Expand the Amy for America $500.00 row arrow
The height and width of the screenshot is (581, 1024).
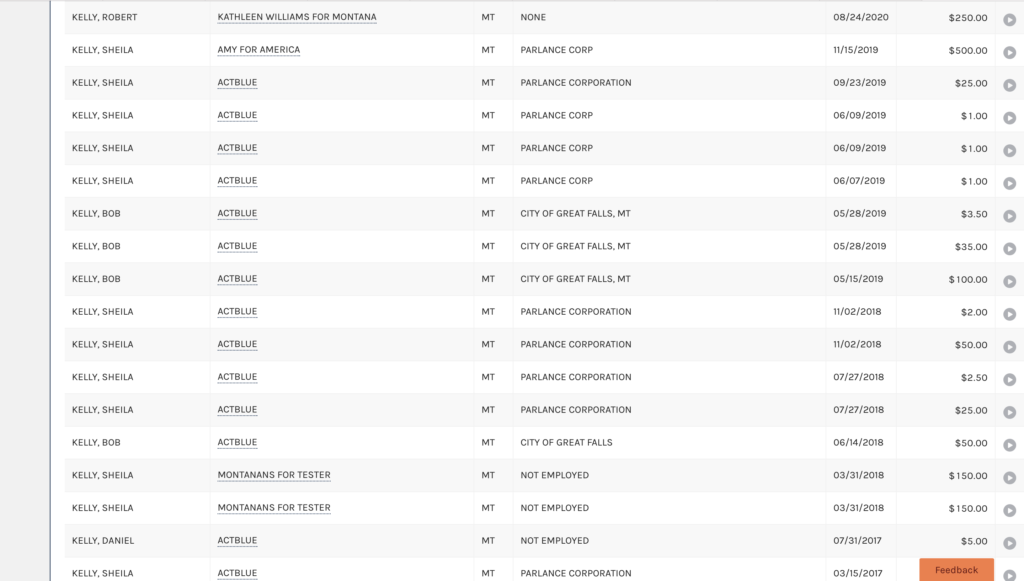point(1009,52)
